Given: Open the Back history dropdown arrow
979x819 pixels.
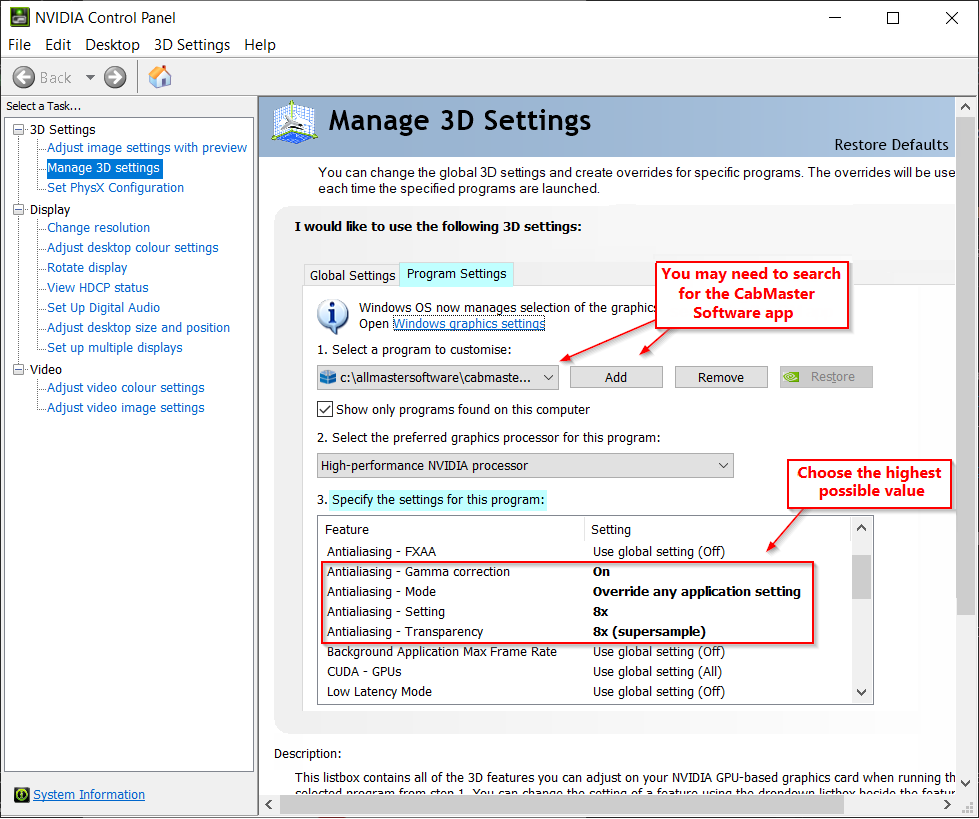Looking at the screenshot, I should (90, 77).
